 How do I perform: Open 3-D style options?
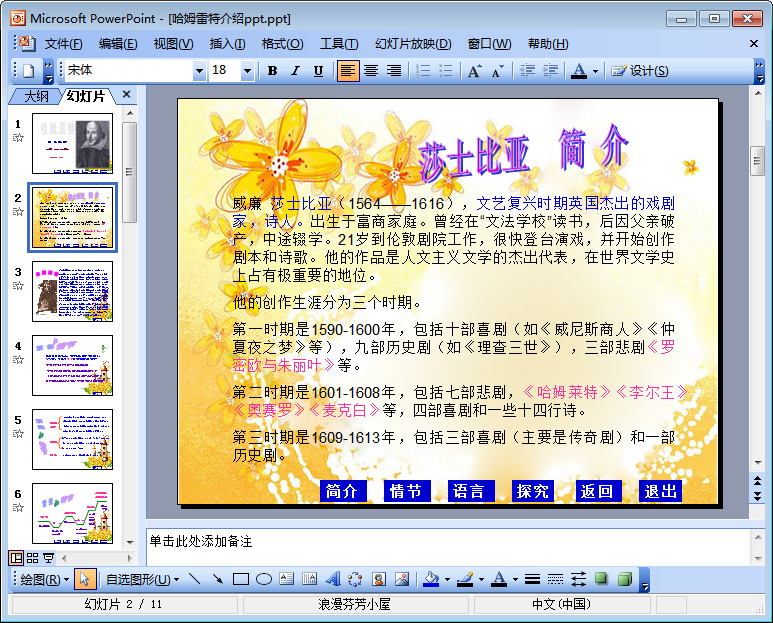click(x=625, y=579)
